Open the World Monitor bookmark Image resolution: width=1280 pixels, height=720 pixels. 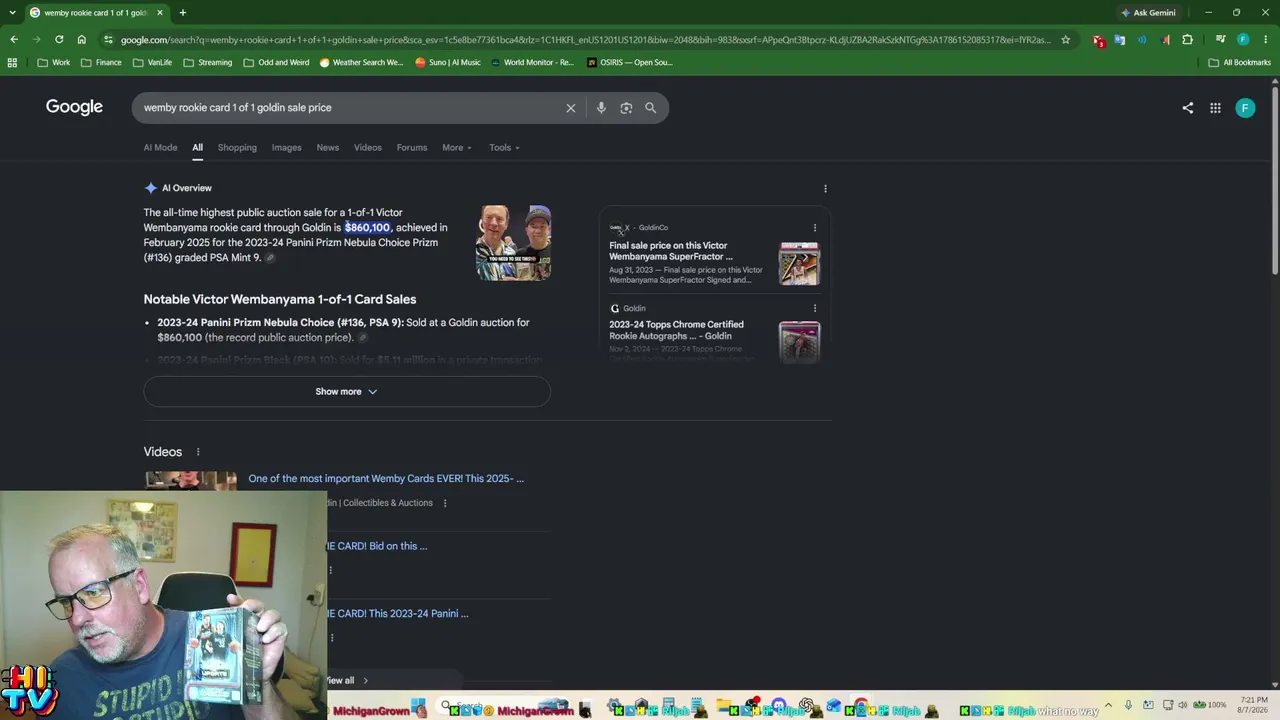(x=532, y=62)
